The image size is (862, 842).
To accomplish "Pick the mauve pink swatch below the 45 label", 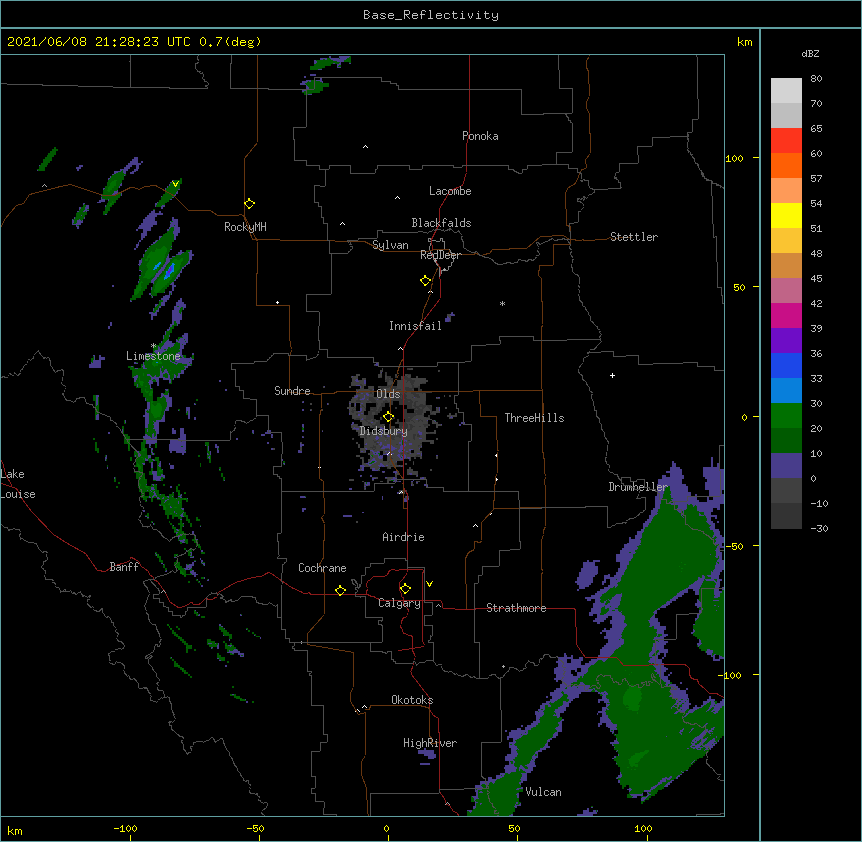I will coord(786,290).
